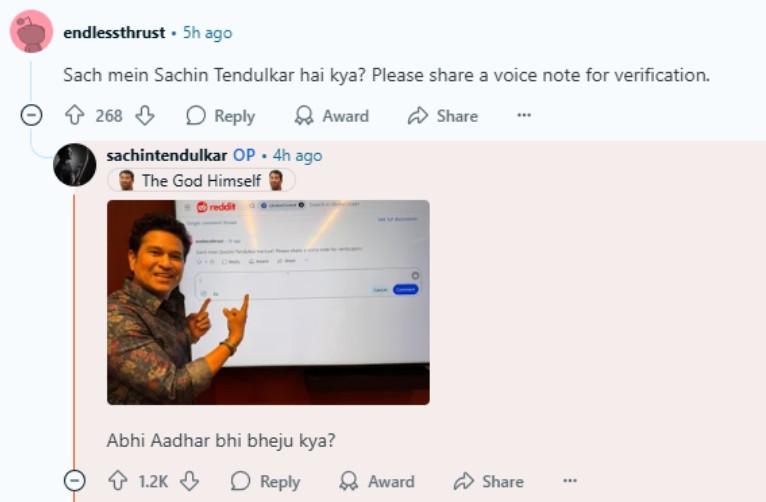Upvote the sachintendulkar reply
The height and width of the screenshot is (502, 766).
[x=117, y=481]
